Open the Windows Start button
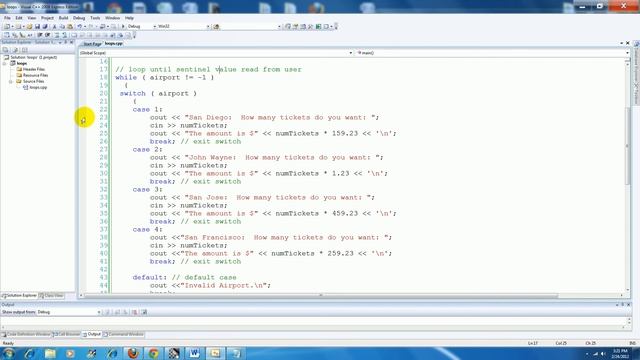The height and width of the screenshot is (360, 640). pyautogui.click(x=8, y=353)
